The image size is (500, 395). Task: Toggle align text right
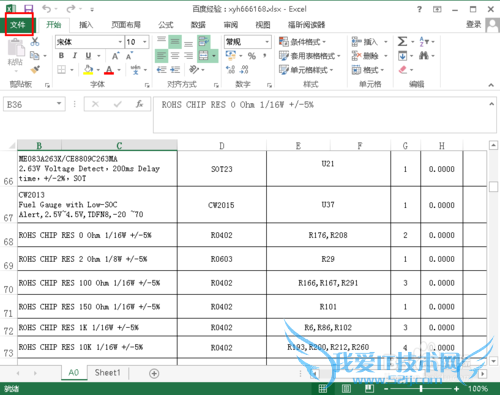click(188, 56)
